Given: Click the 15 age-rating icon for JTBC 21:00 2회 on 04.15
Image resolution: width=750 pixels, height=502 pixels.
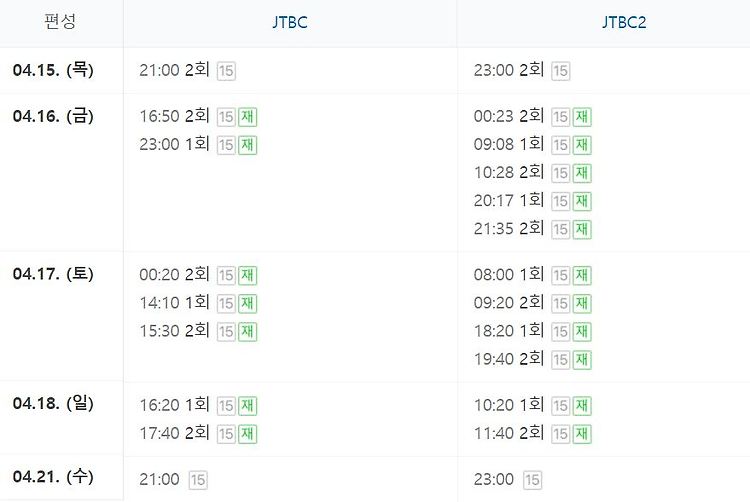Looking at the screenshot, I should (x=226, y=71).
